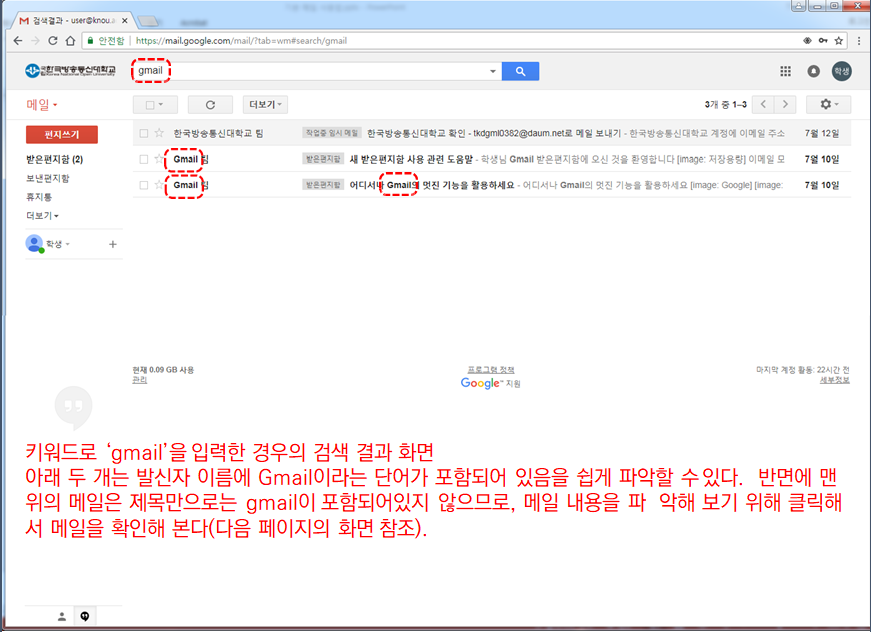Viewport: 871px width, 632px height.
Task: Open the notifications bell
Action: point(813,71)
